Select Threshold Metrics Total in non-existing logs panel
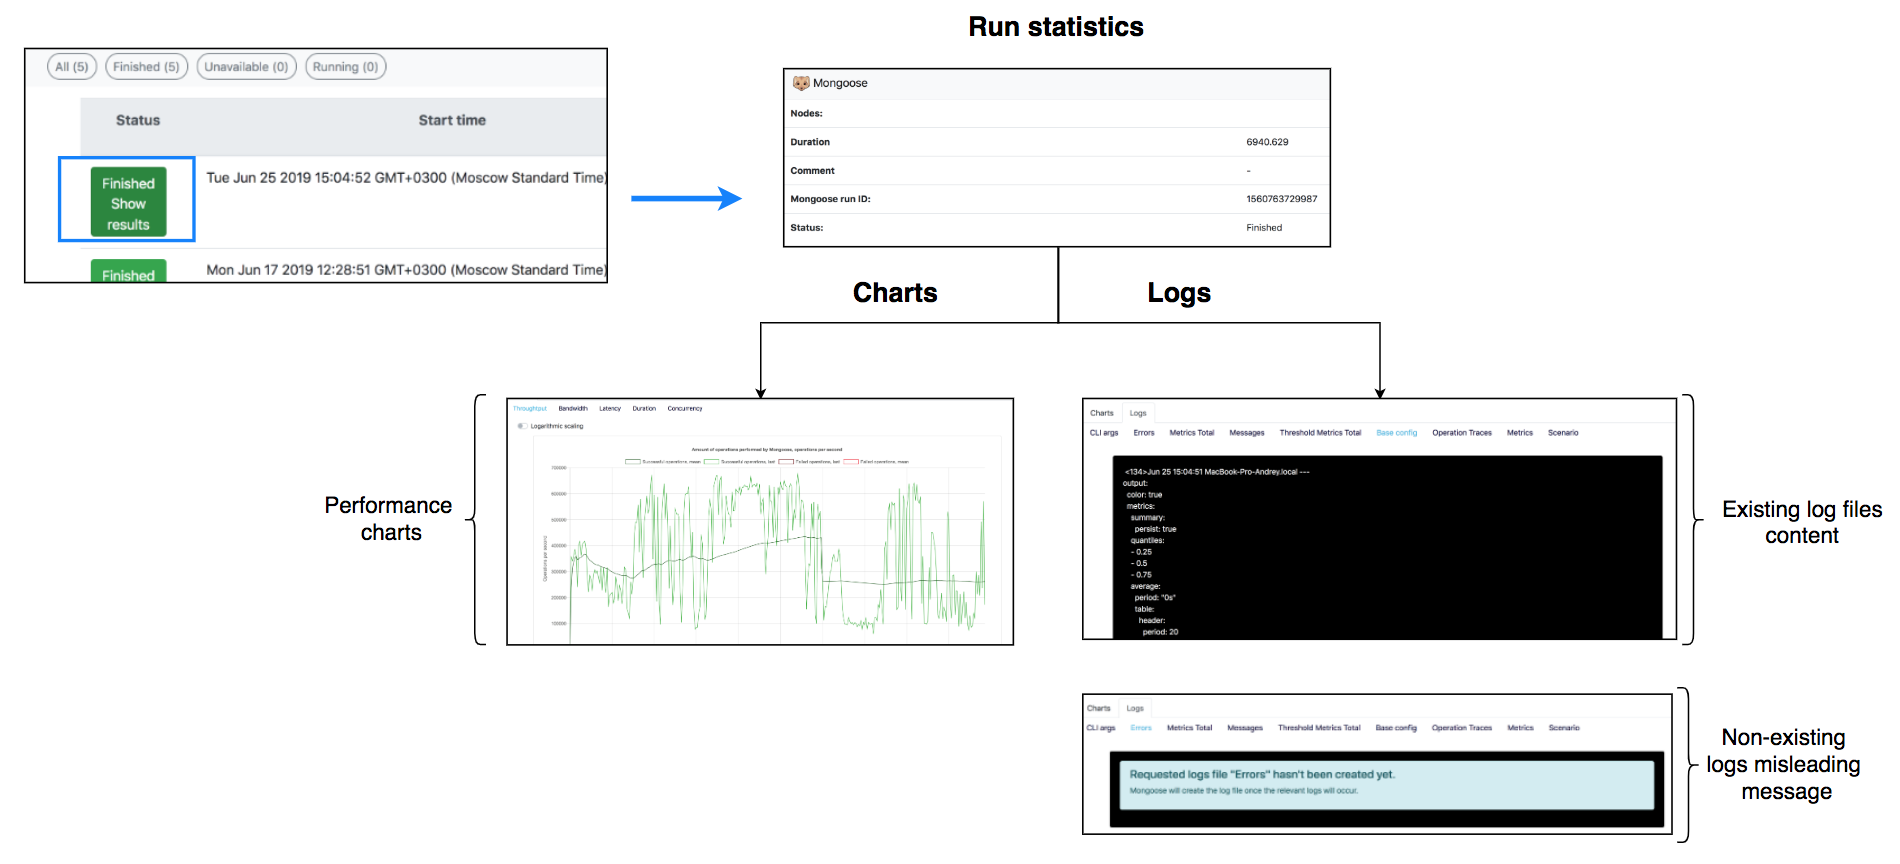 (x=1319, y=728)
